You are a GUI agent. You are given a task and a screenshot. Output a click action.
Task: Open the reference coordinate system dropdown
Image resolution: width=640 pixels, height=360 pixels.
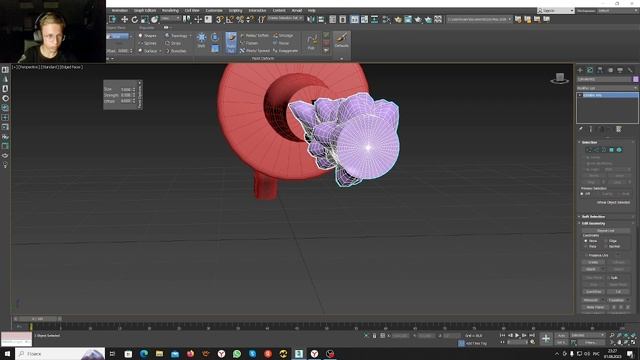click(170, 19)
